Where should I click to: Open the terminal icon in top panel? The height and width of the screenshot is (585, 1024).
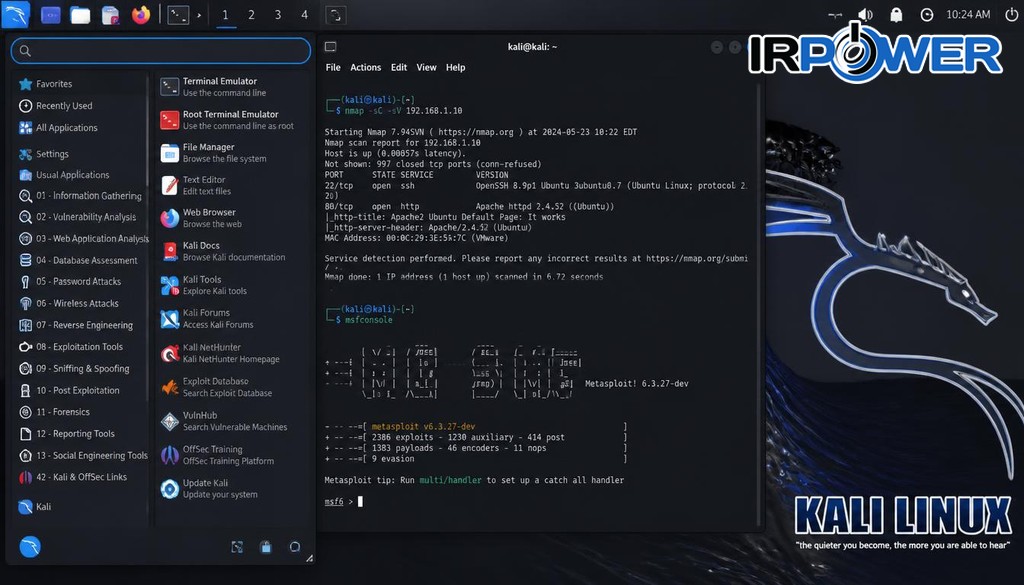coord(178,14)
